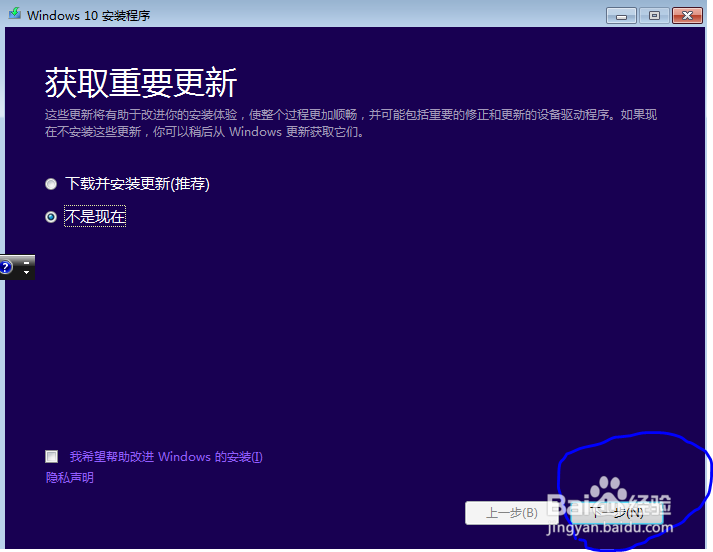Open the help widget dropdown arrow

pos(26,272)
